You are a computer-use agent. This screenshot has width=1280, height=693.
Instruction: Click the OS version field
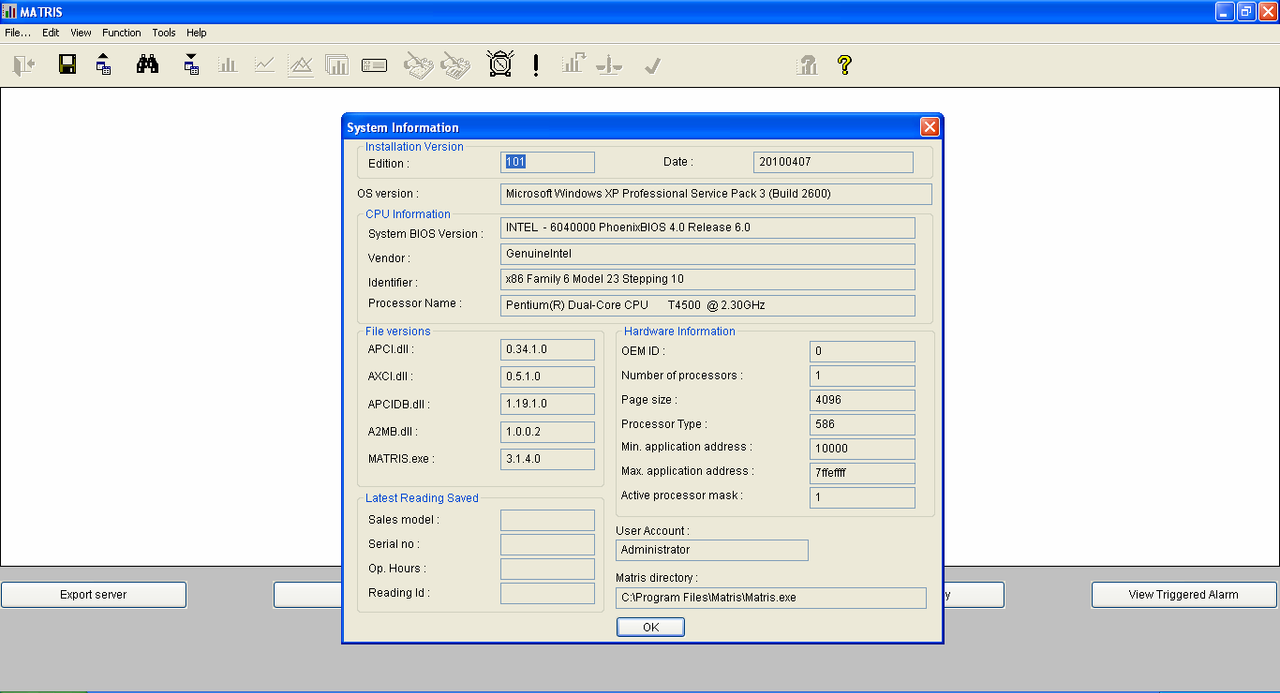[716, 194]
